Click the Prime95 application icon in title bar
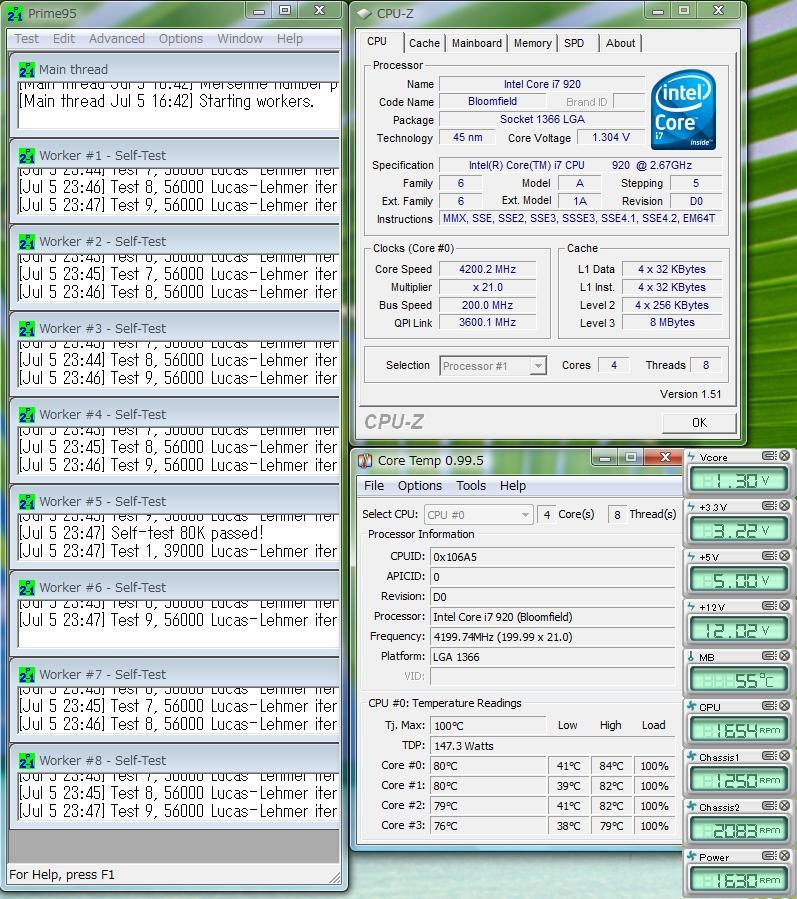Image resolution: width=797 pixels, height=899 pixels. pos(14,13)
